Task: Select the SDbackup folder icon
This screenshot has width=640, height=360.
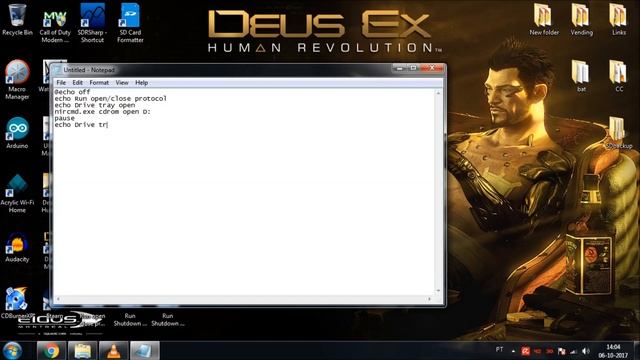Action: click(618, 133)
